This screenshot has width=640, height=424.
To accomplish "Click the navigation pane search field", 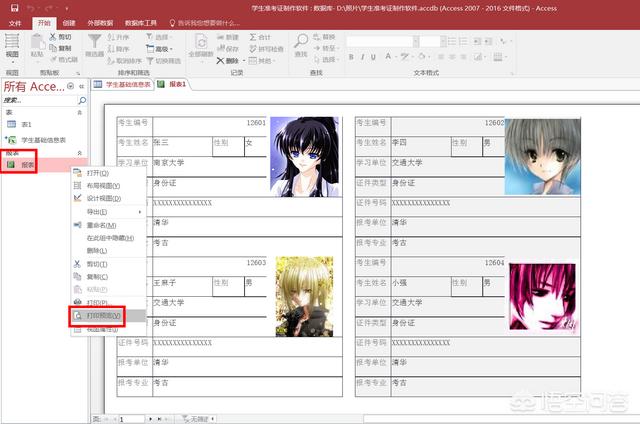I will pyautogui.click(x=40, y=100).
